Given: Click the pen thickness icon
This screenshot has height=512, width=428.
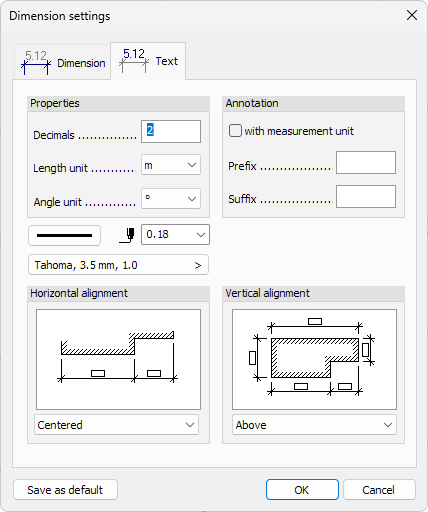Looking at the screenshot, I should coord(127,235).
